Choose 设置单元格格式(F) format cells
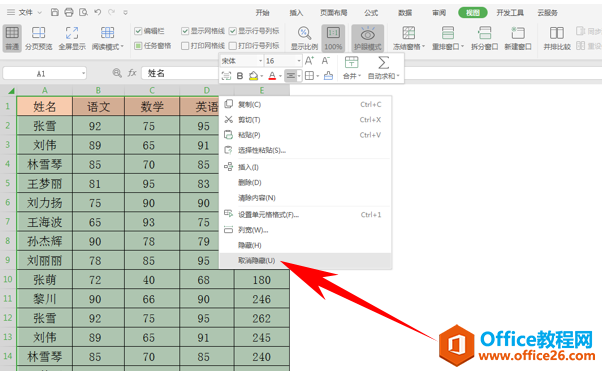Image resolution: width=602 pixels, height=373 pixels. coord(305,215)
